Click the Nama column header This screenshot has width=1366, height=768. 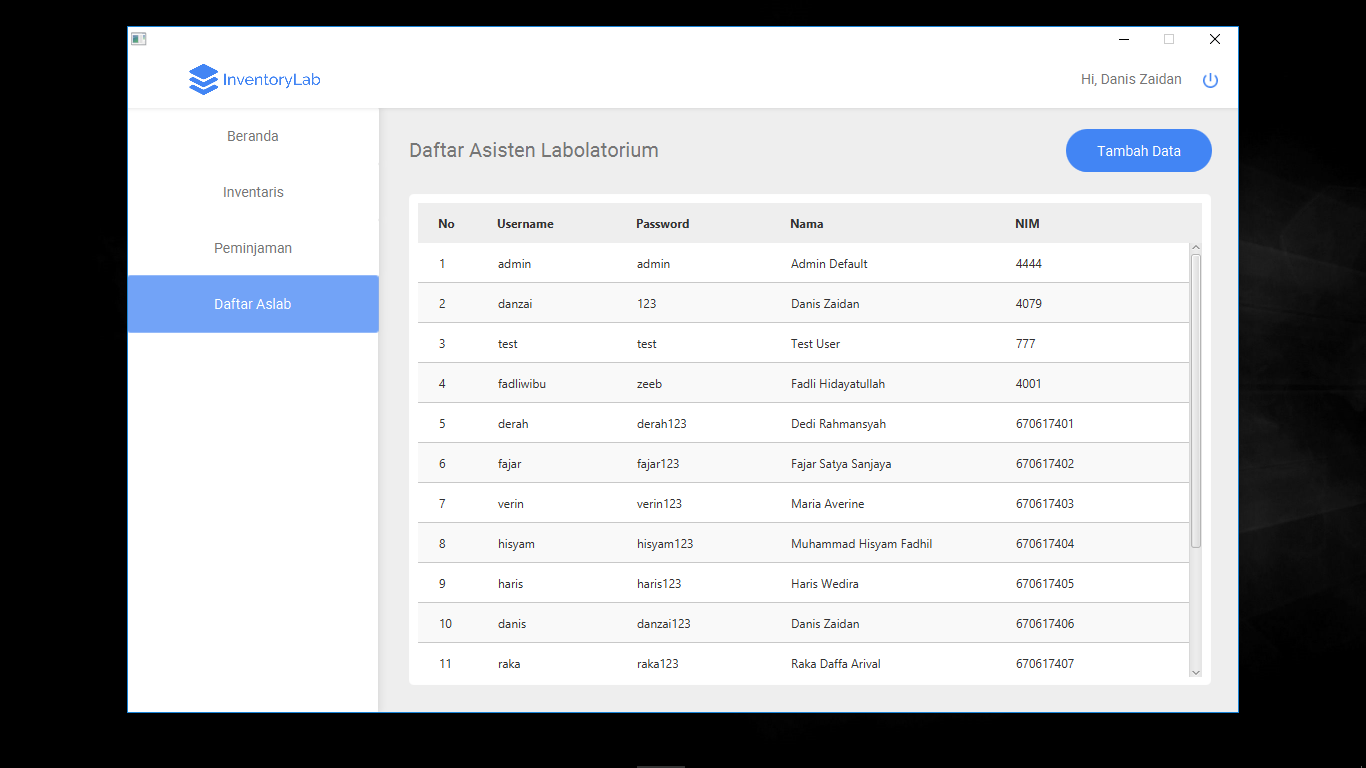tap(806, 223)
